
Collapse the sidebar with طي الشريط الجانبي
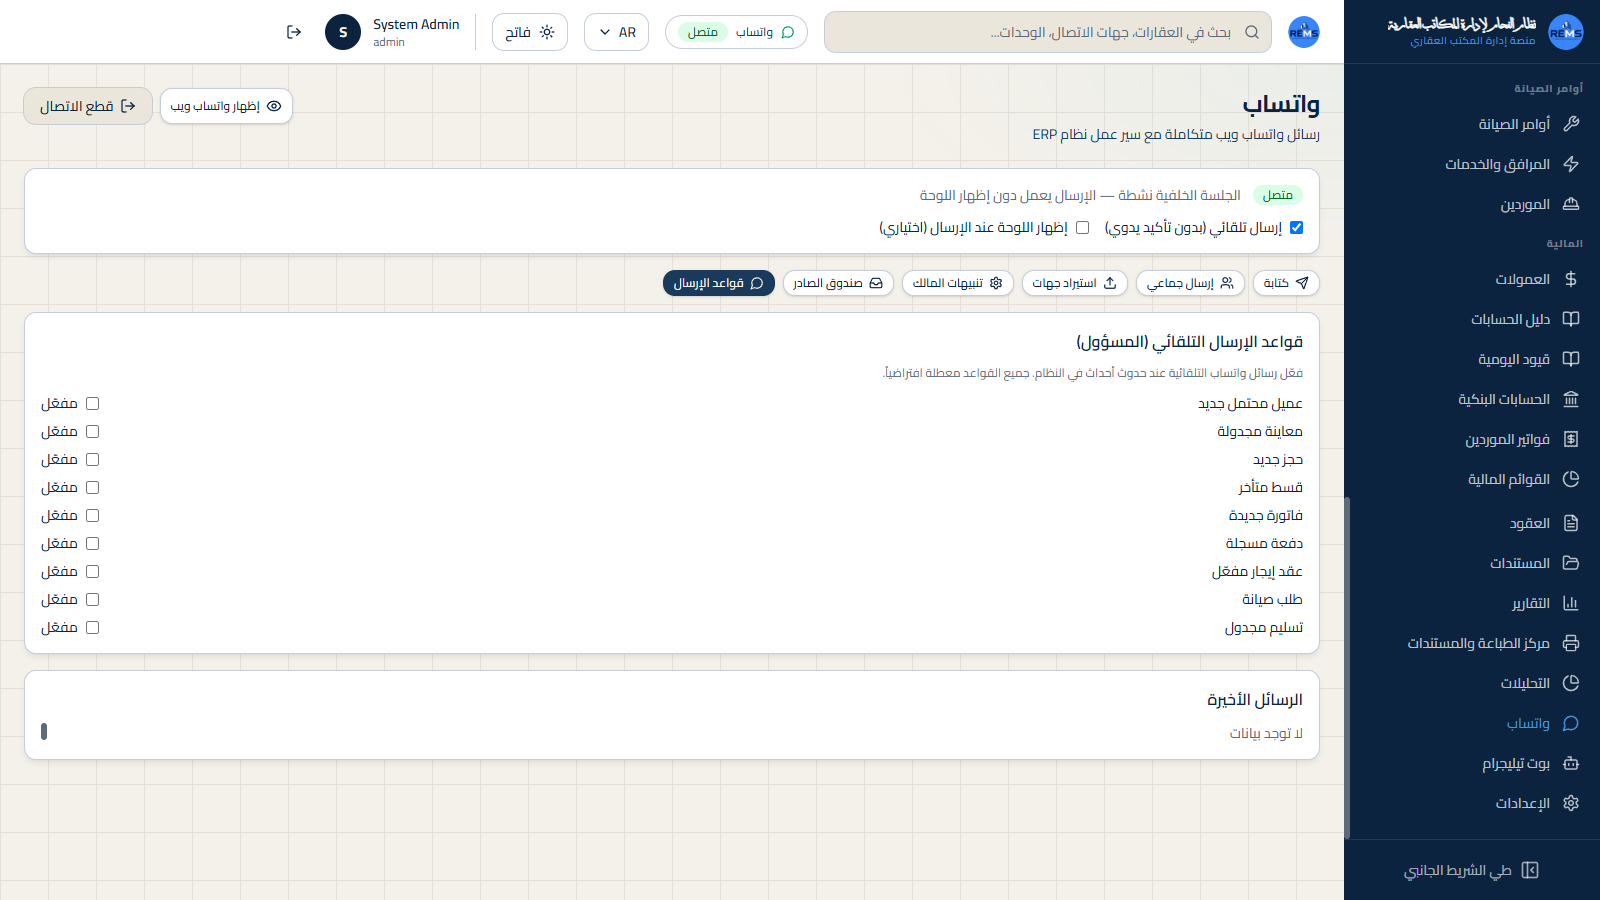click(1472, 870)
